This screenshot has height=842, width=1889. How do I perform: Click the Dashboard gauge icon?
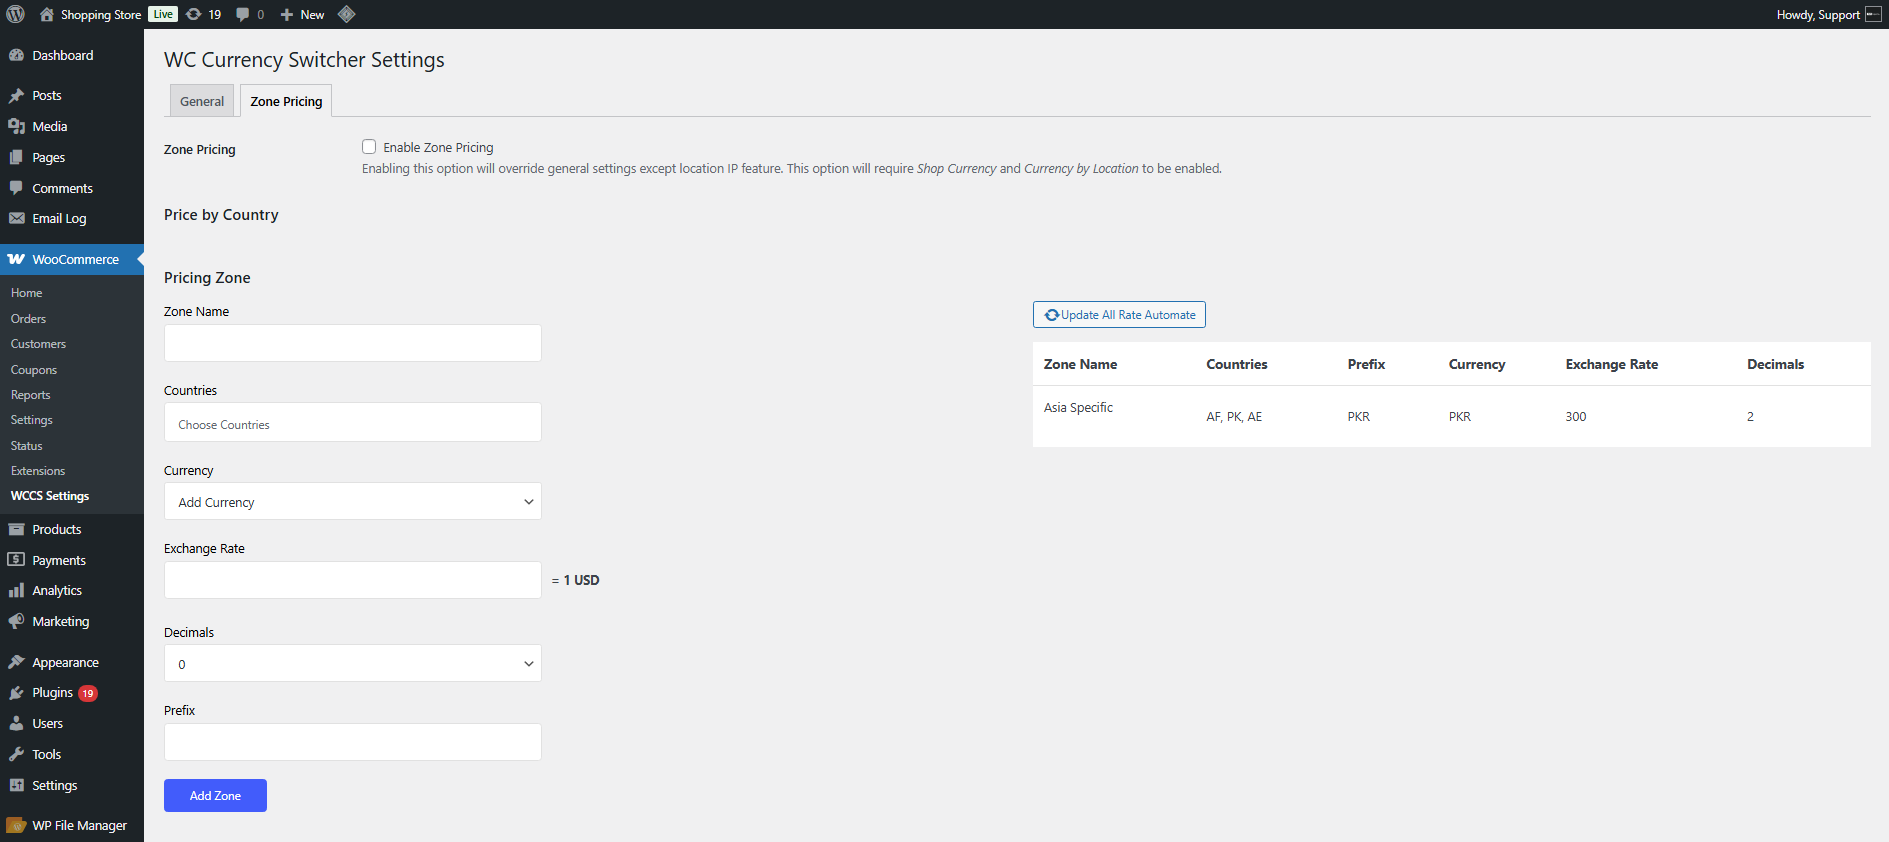coord(16,55)
